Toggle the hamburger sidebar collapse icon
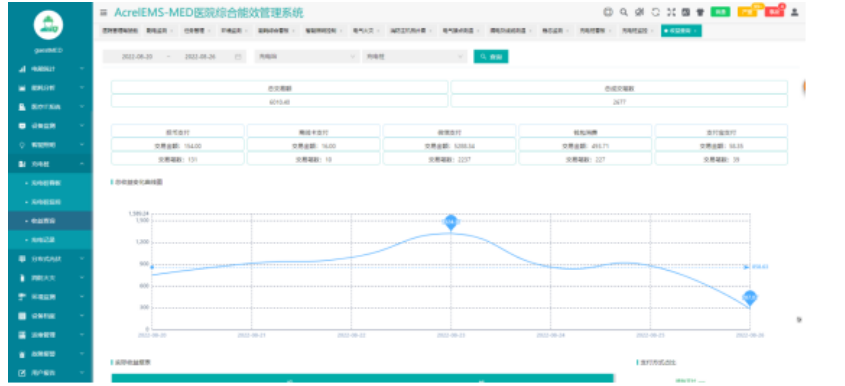 [x=103, y=12]
